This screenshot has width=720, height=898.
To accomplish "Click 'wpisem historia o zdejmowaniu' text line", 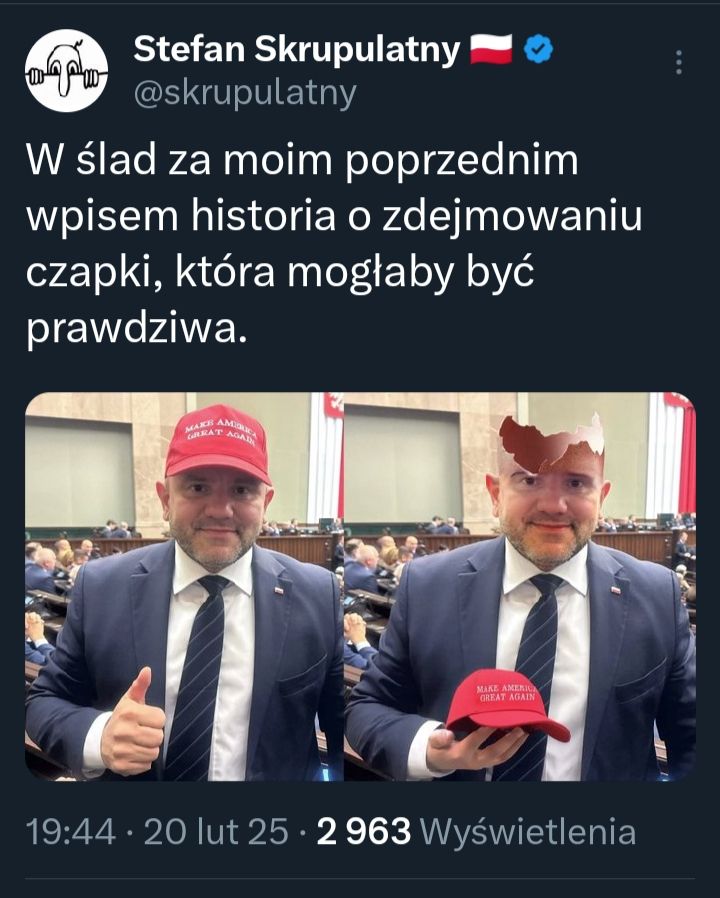I will (335, 216).
